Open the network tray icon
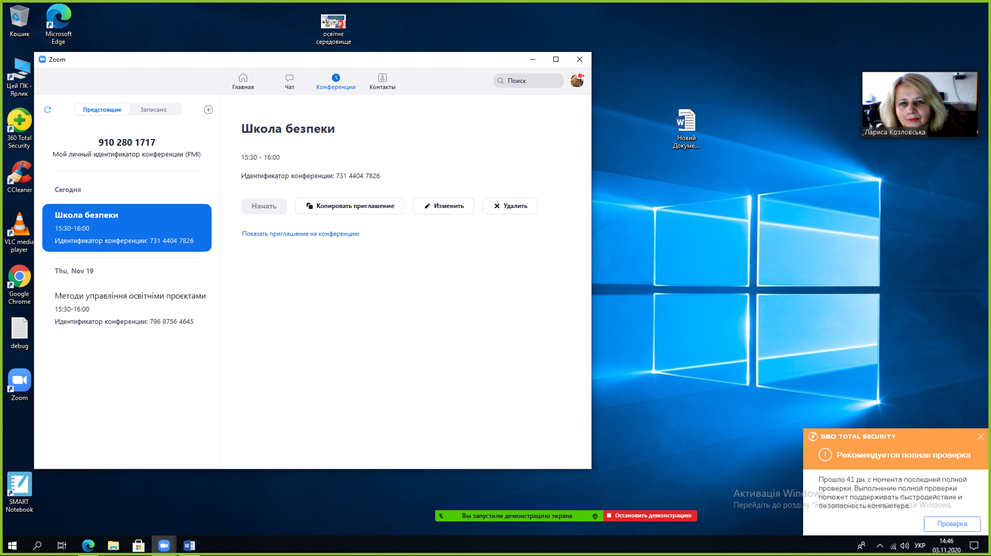991x556 pixels. pos(893,545)
